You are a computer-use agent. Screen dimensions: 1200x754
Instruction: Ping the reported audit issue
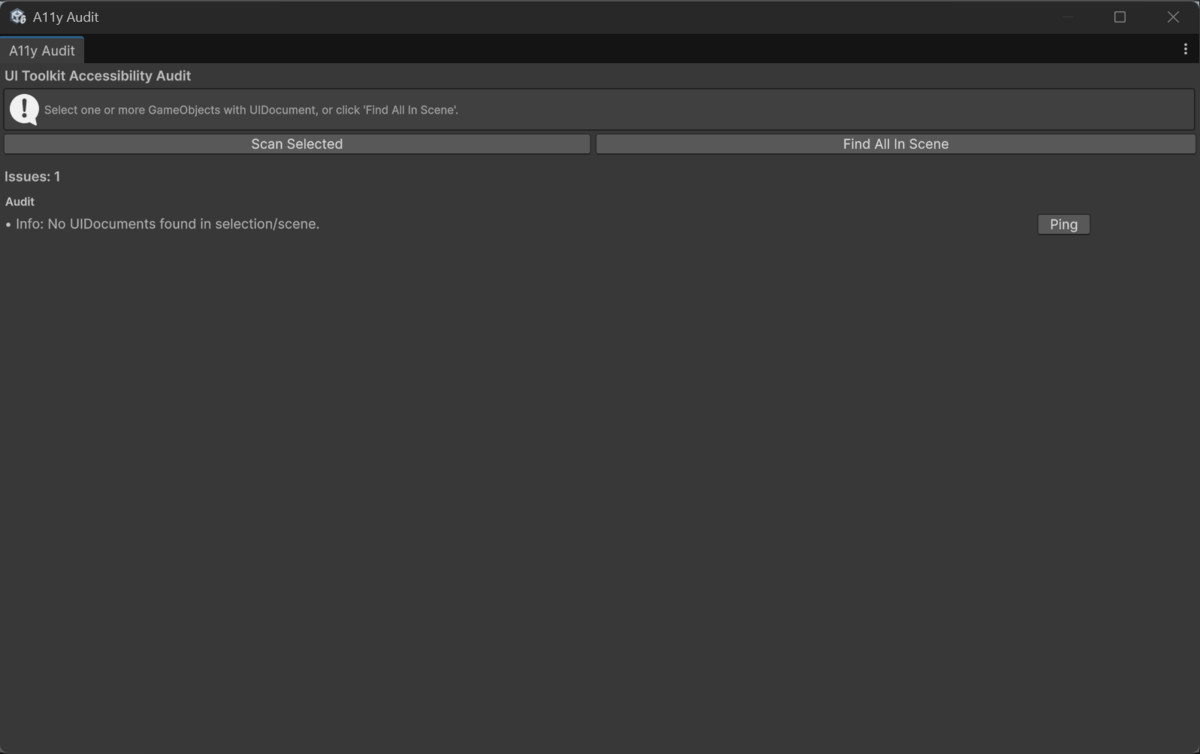(x=1063, y=223)
